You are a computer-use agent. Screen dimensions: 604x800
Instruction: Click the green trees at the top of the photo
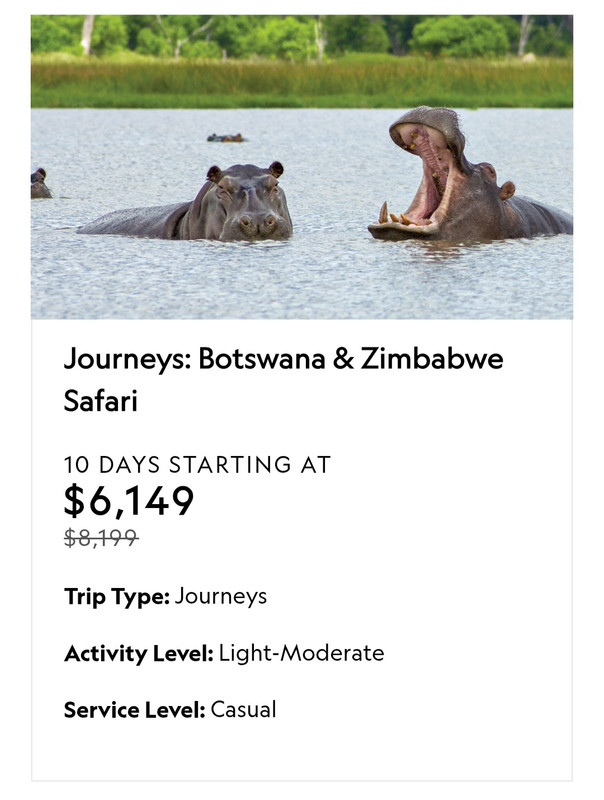(x=302, y=35)
